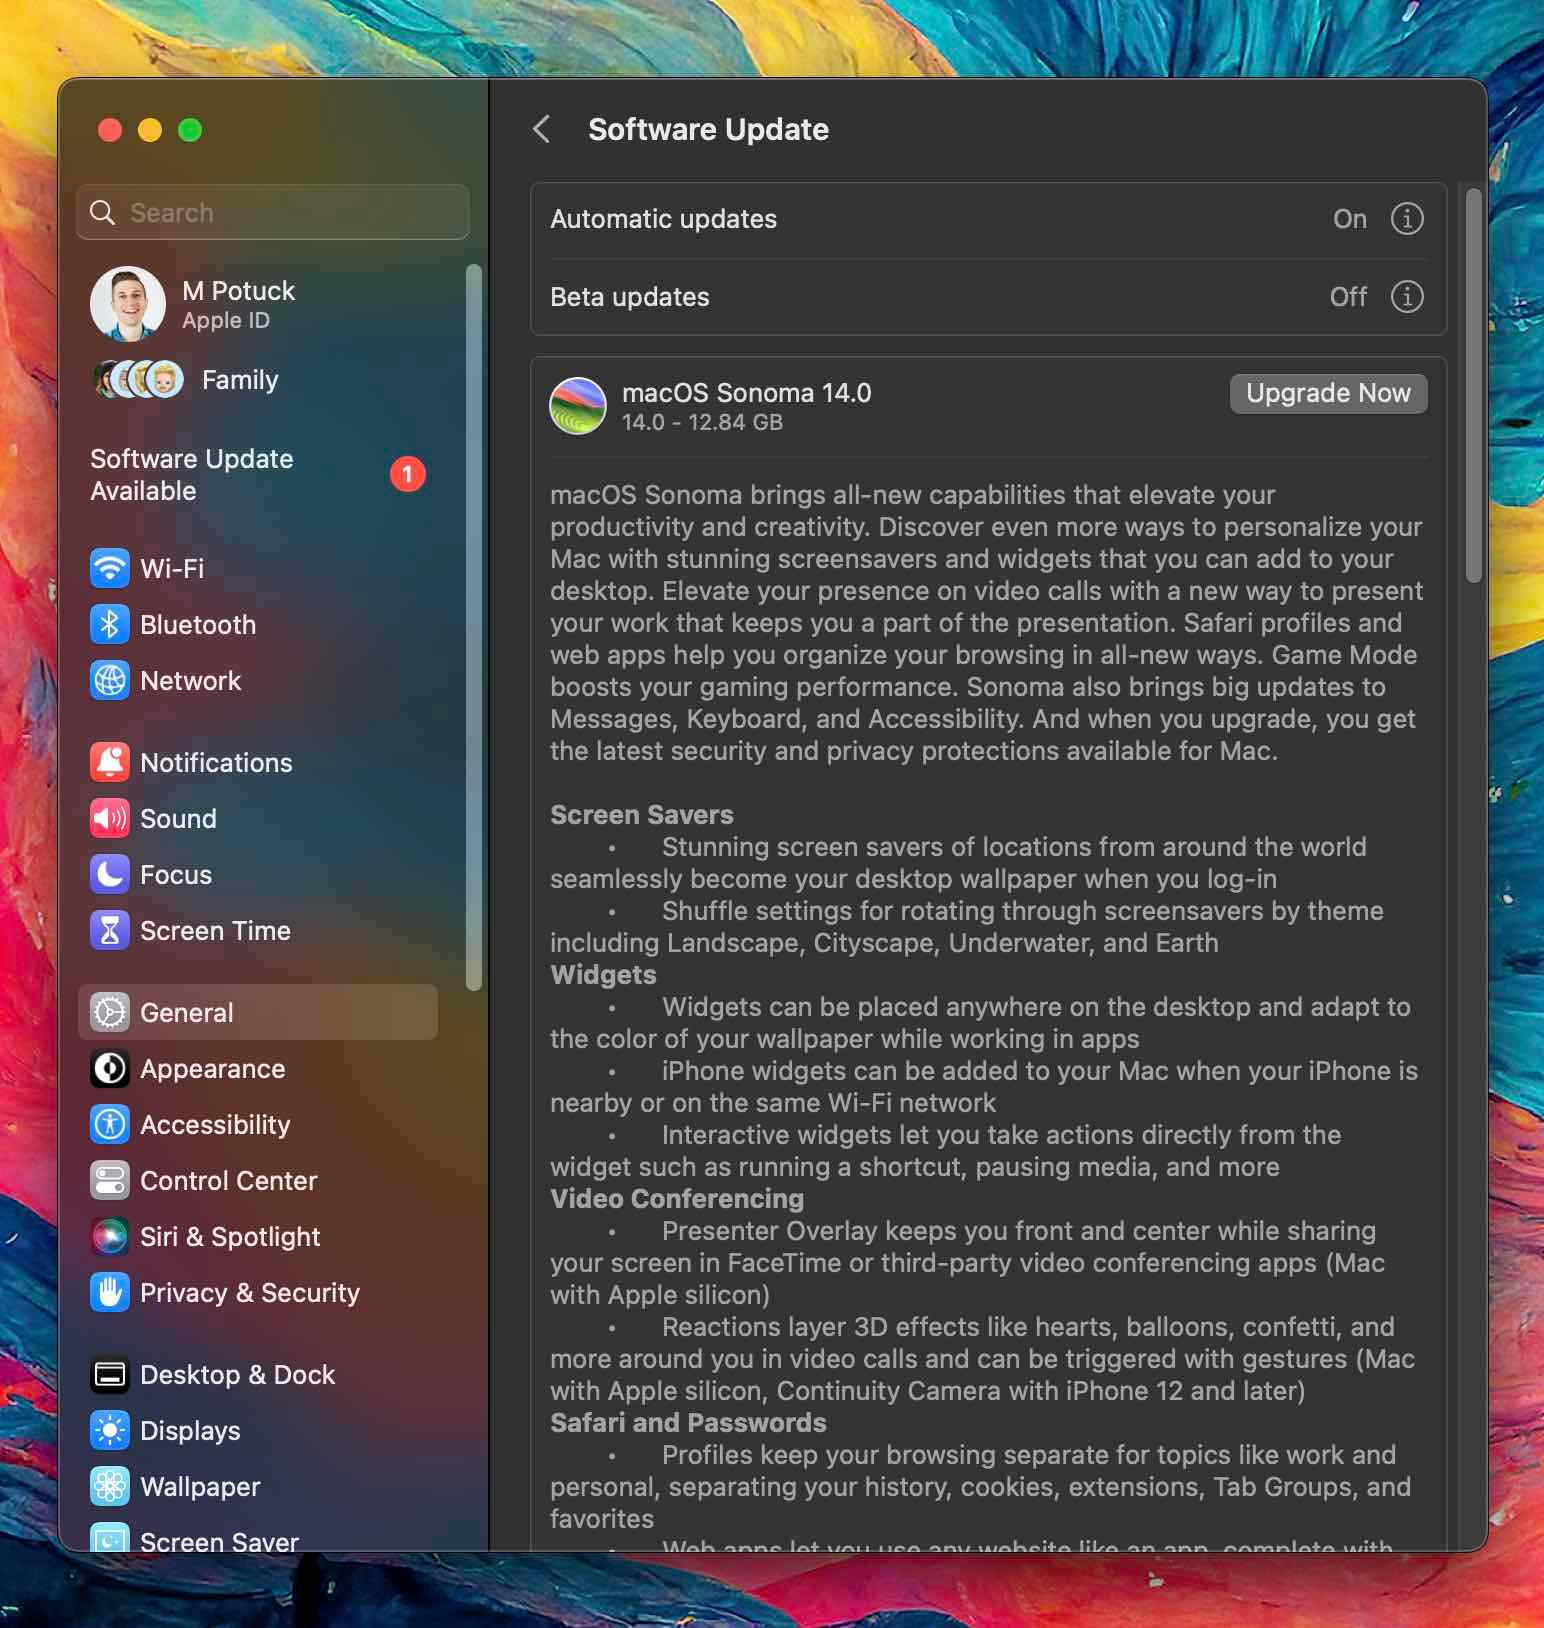Open Control Center icon
Image resolution: width=1544 pixels, height=1628 pixels.
pos(110,1180)
